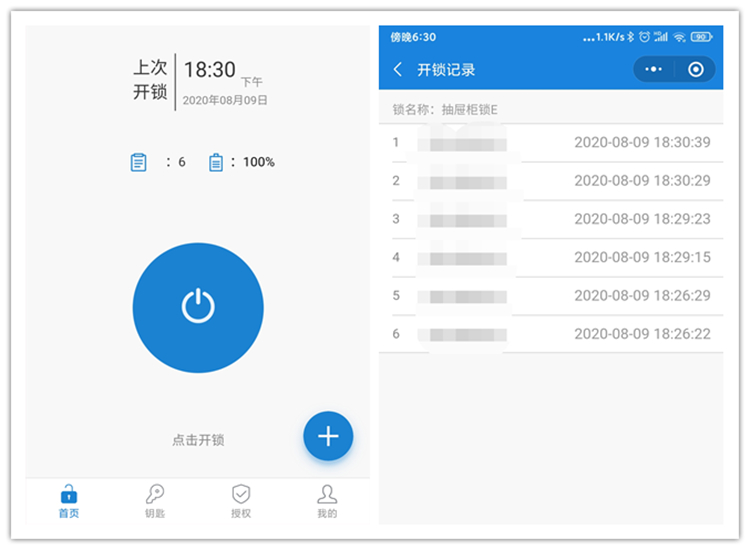Click the battery level icon
The width and height of the screenshot is (750, 550).
(x=216, y=162)
